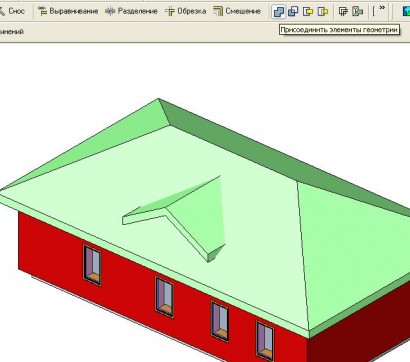Activate the Выравнивание align tool

(68, 11)
